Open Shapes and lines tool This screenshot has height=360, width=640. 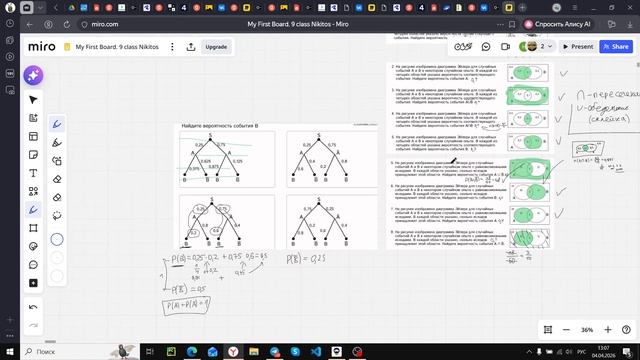[33, 191]
